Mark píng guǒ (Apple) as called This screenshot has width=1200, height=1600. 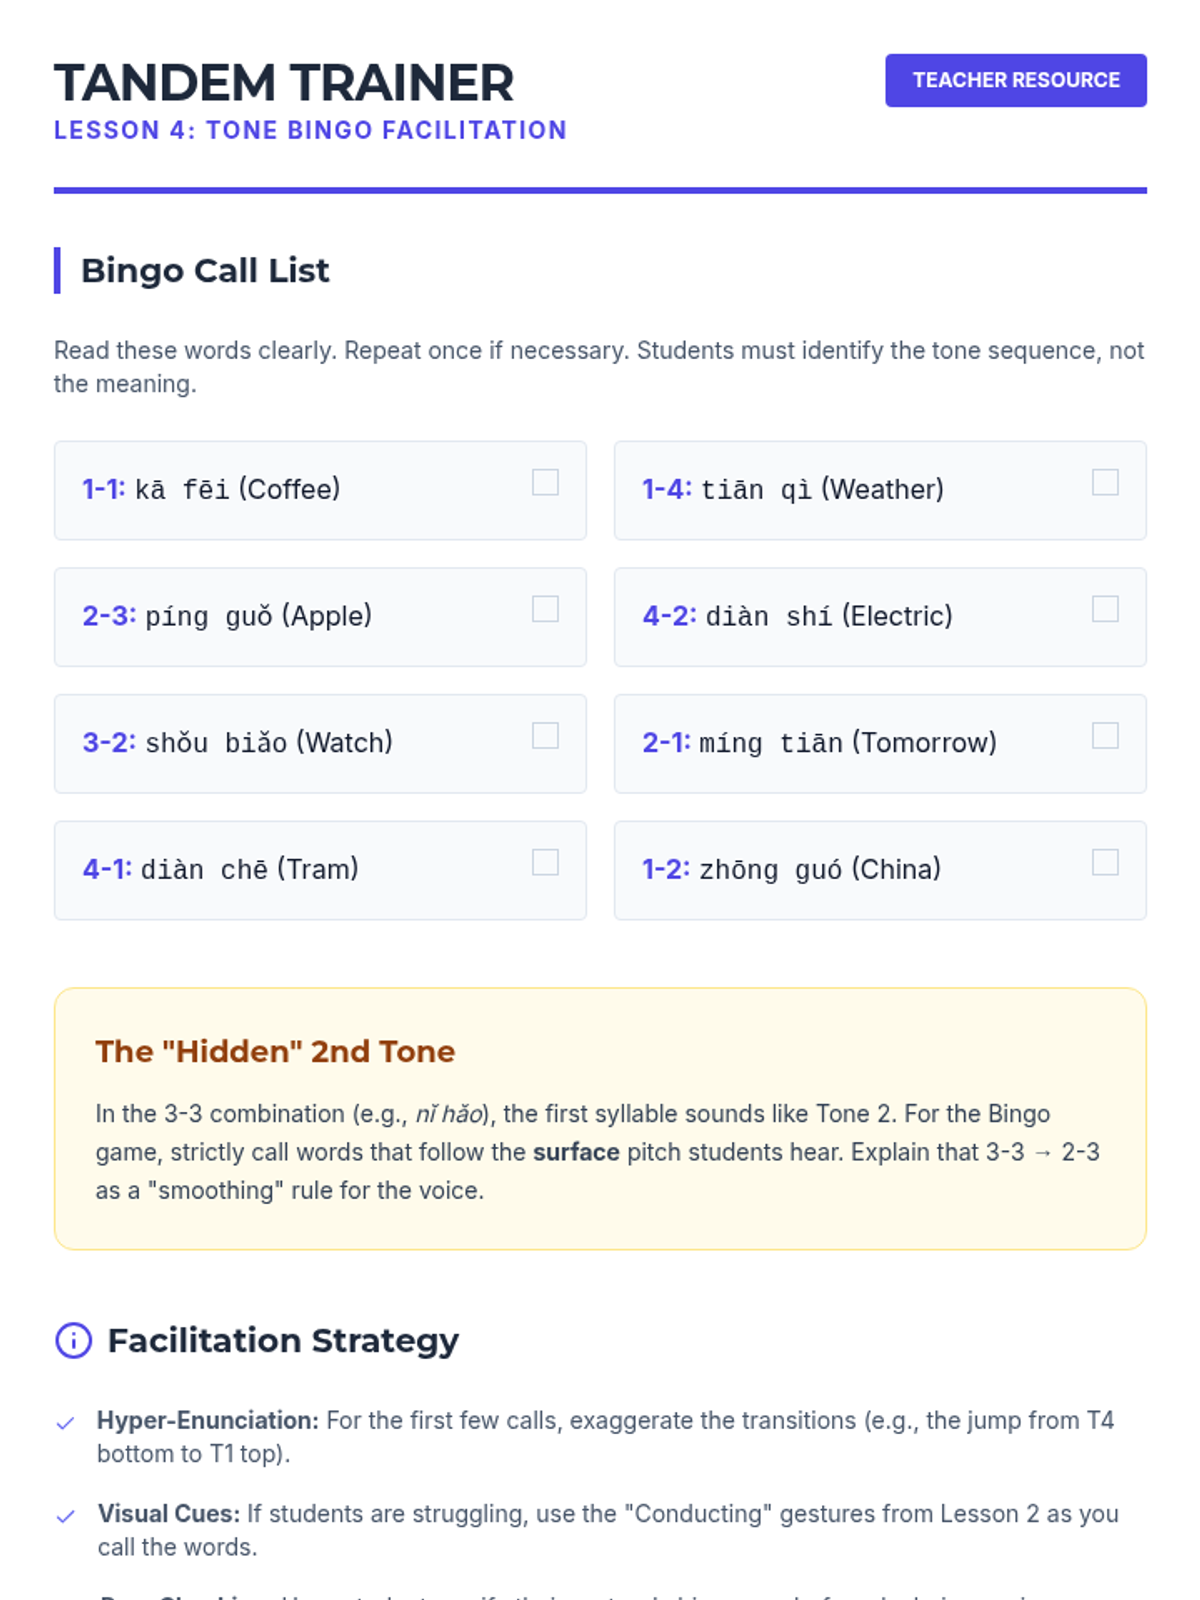[x=545, y=609]
